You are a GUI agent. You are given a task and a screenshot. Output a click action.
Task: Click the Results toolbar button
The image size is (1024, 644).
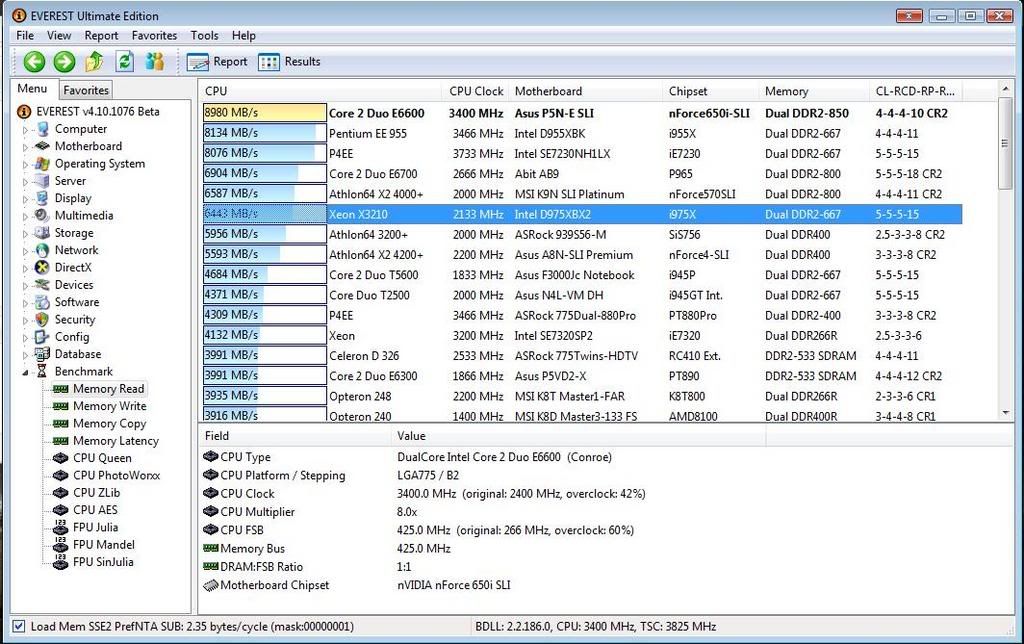tap(288, 61)
